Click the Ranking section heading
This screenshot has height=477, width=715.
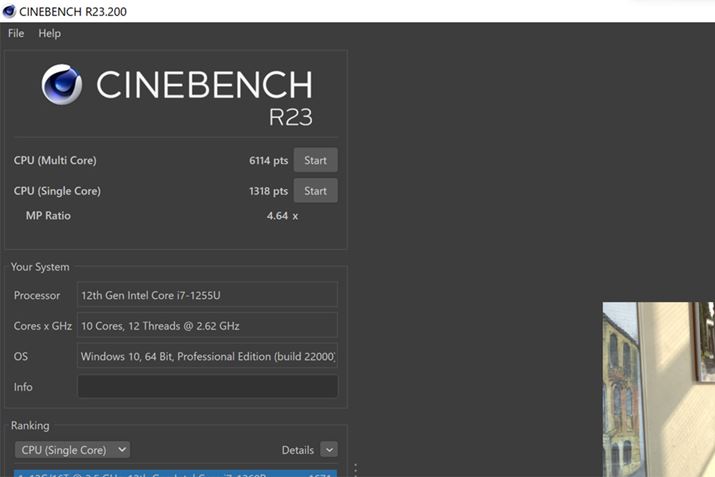30,425
